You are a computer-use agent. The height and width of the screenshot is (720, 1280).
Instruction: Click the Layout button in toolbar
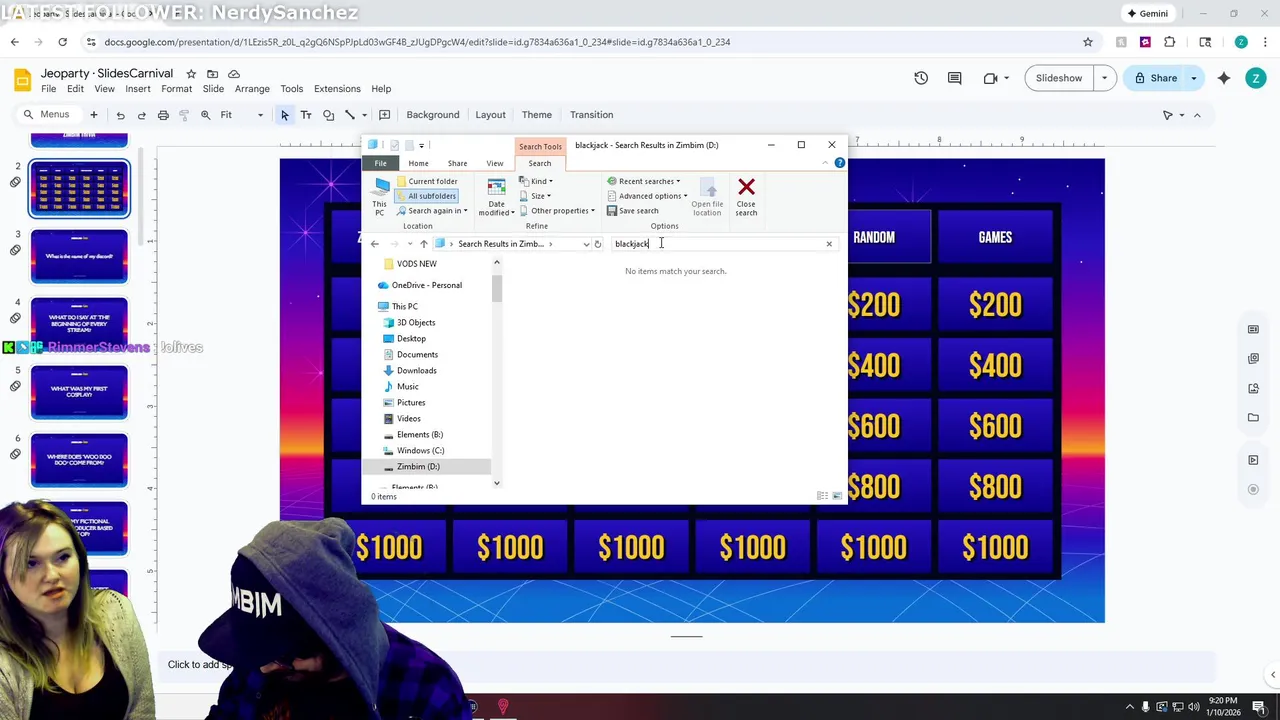pos(490,115)
